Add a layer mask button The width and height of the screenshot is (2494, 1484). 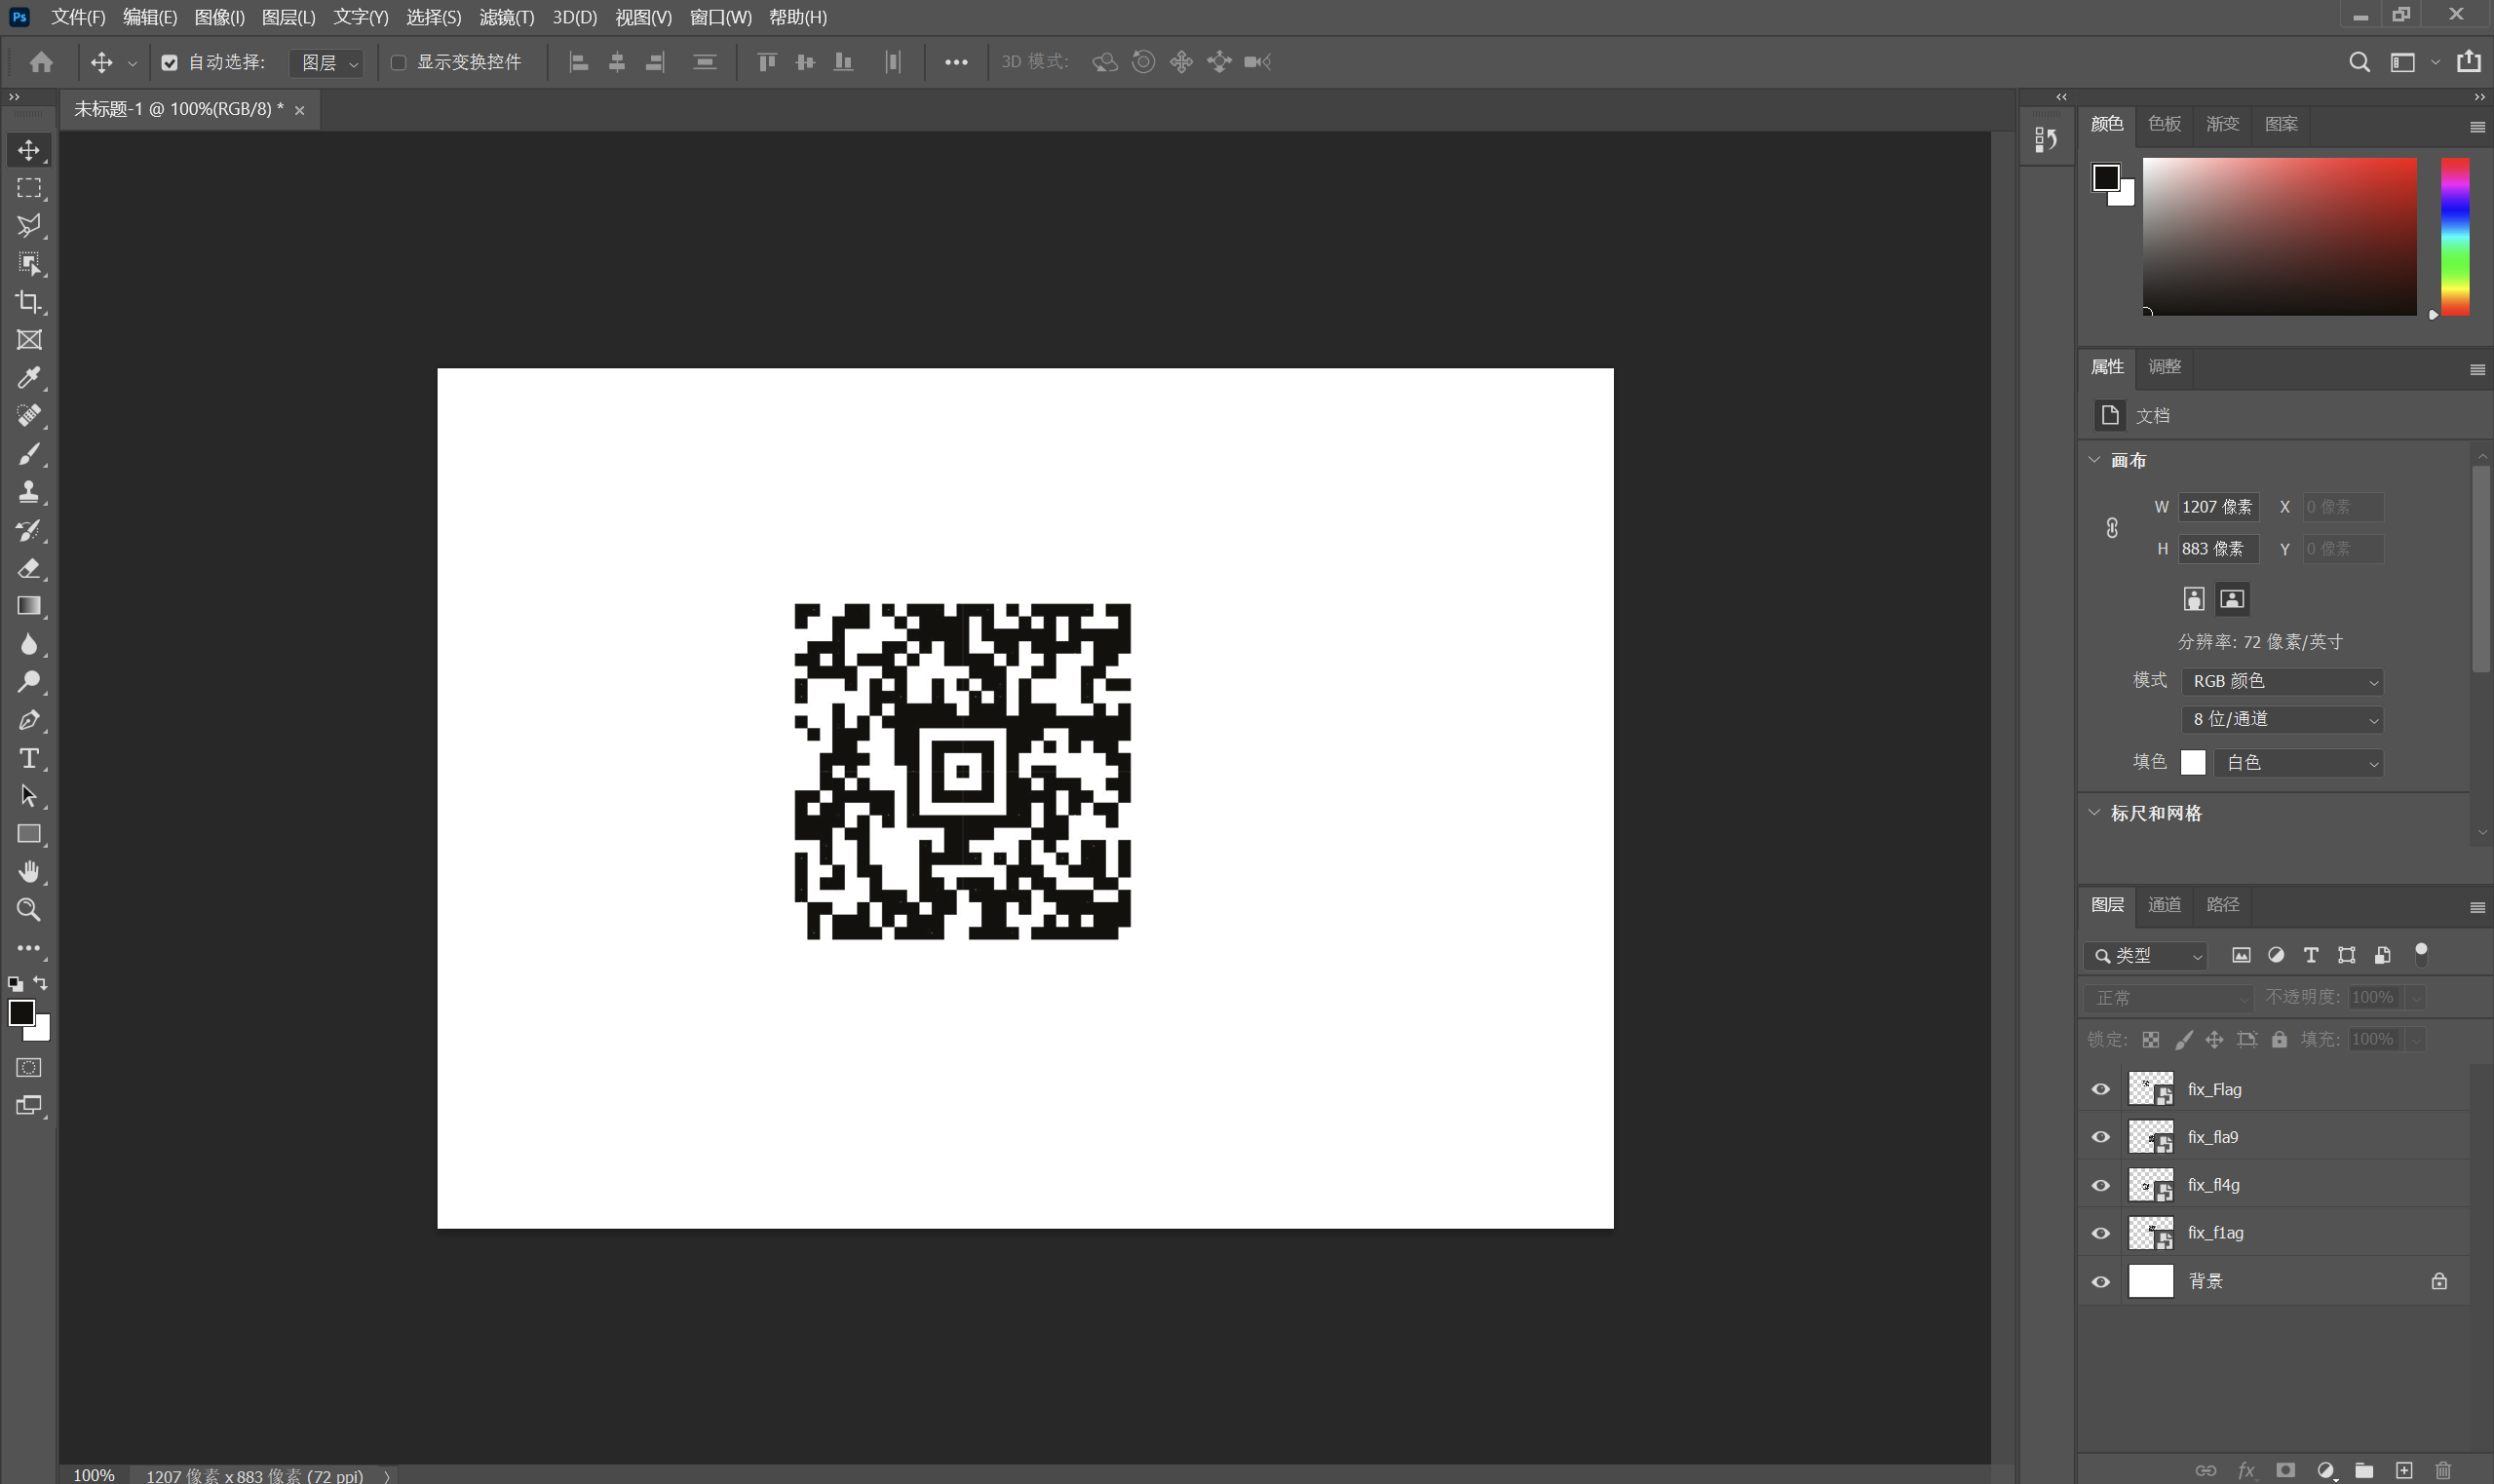pos(2285,1470)
